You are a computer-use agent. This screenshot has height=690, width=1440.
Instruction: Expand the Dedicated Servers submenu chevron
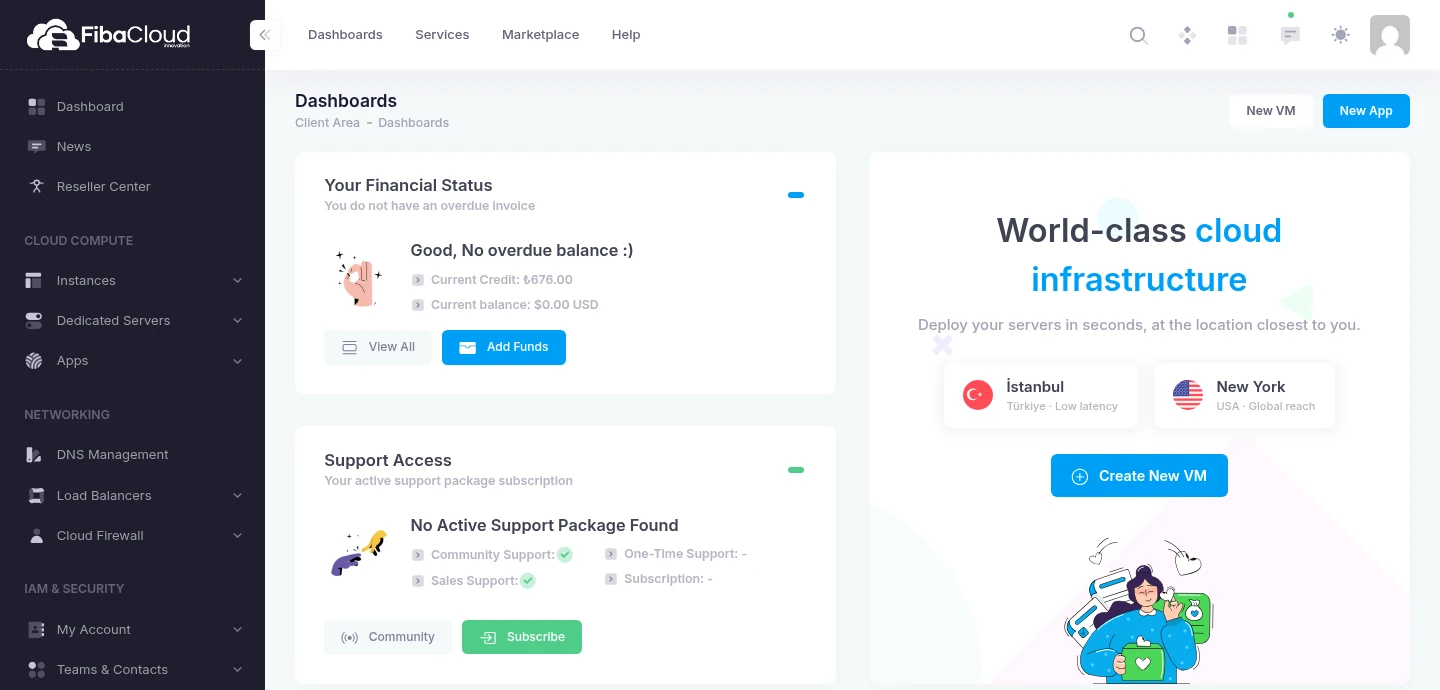pyautogui.click(x=237, y=321)
